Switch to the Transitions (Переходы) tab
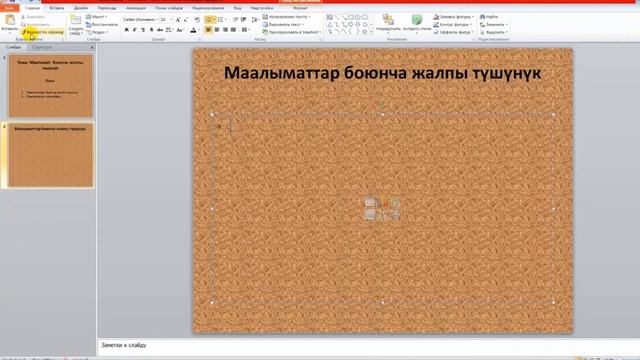Image resolution: width=640 pixels, height=360 pixels. tap(107, 8)
